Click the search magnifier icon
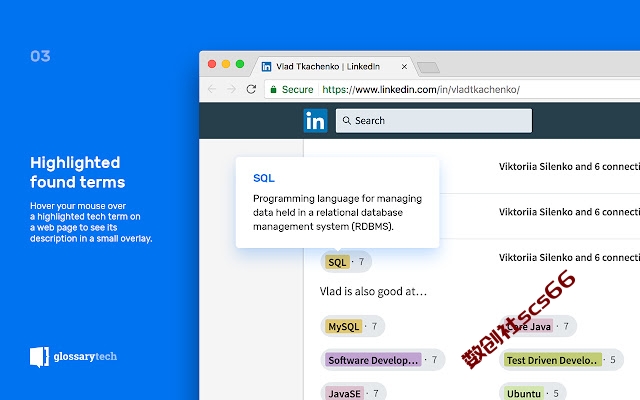This screenshot has width=640, height=400. pyautogui.click(x=347, y=120)
